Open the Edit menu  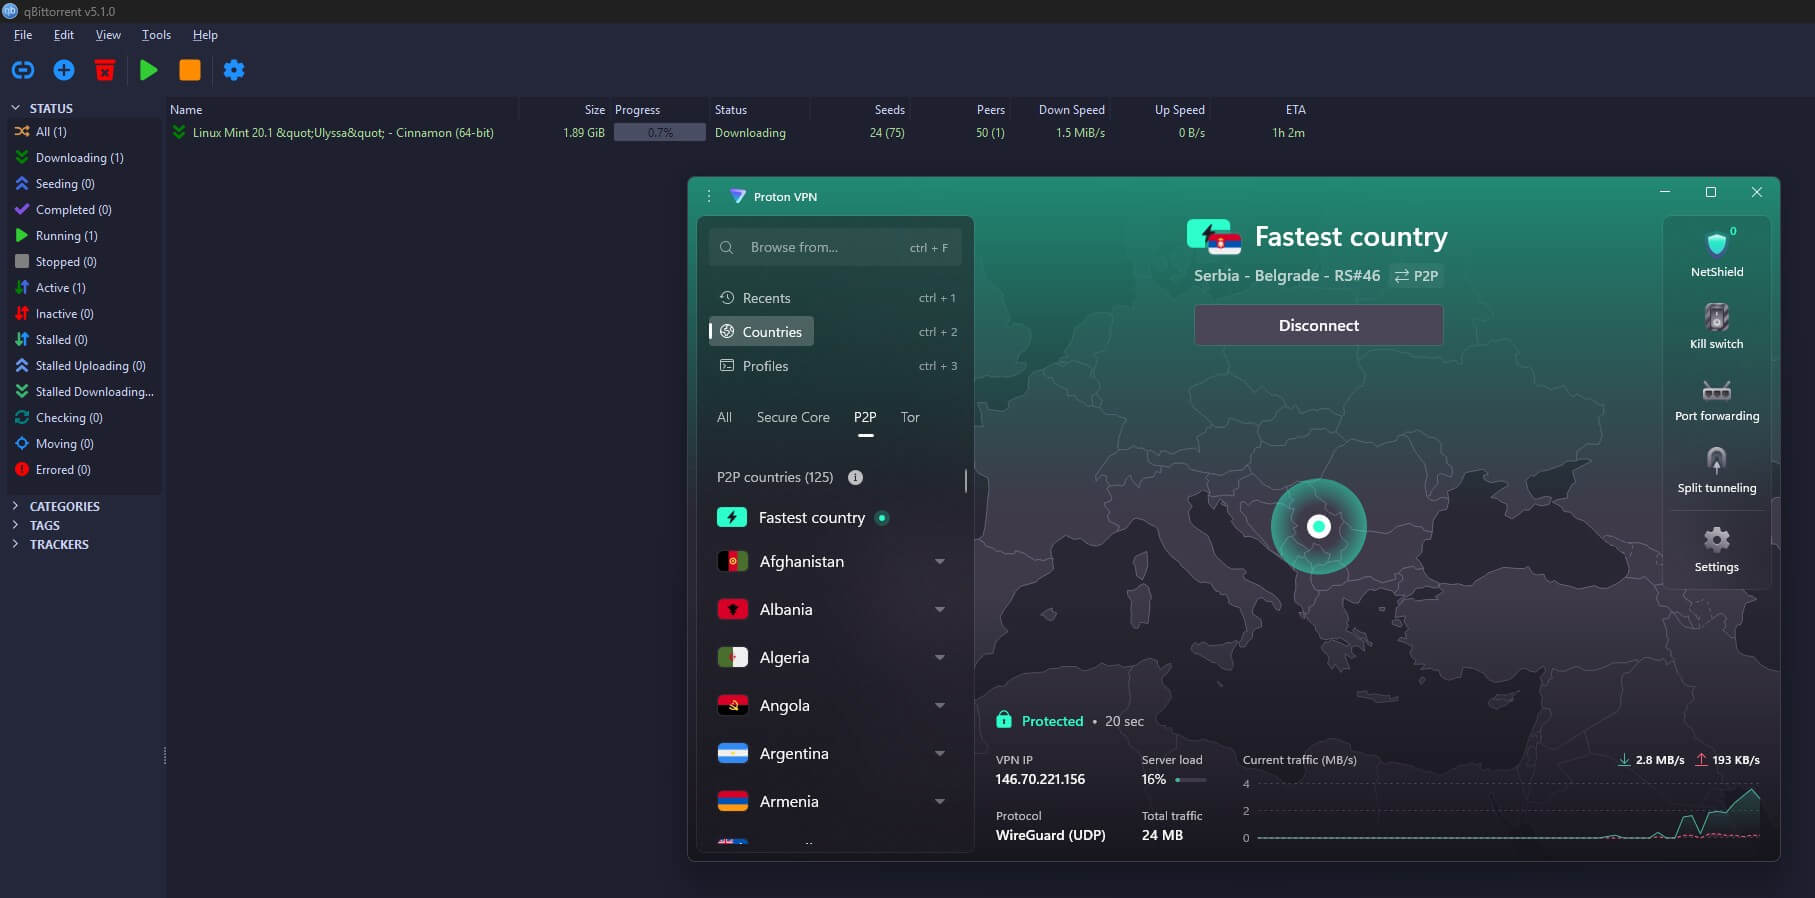[64, 35]
